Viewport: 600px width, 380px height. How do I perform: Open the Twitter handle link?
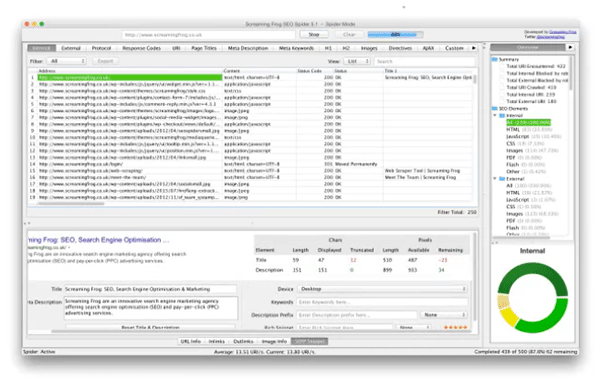[551, 37]
